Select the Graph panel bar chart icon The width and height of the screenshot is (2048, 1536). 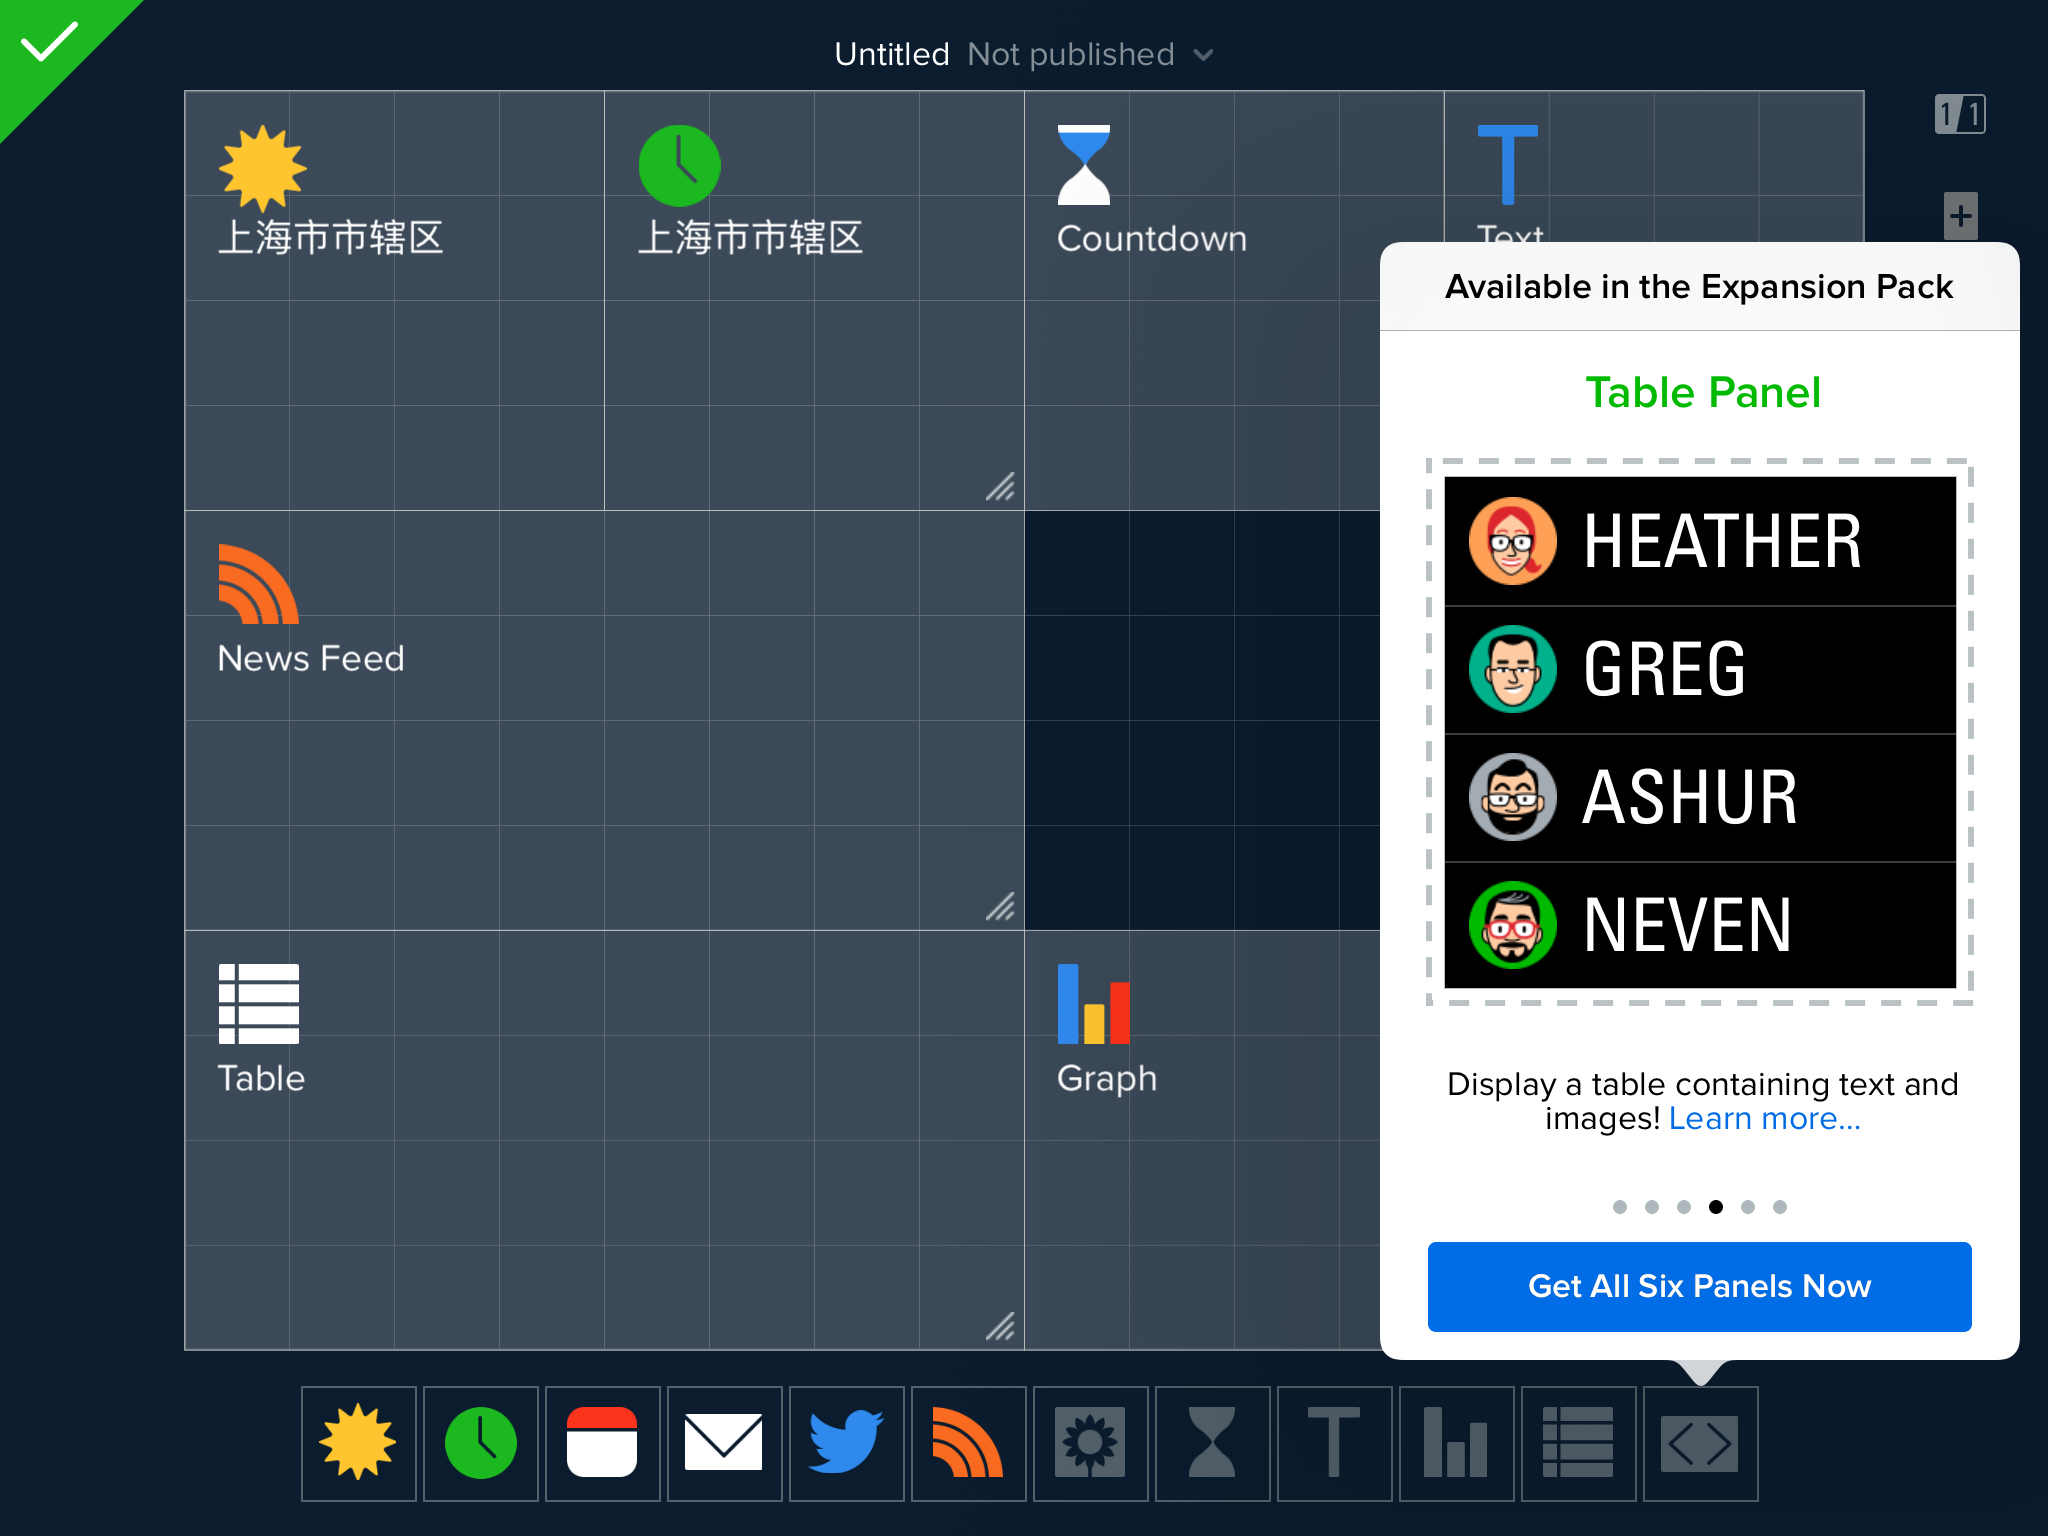(x=1094, y=1004)
